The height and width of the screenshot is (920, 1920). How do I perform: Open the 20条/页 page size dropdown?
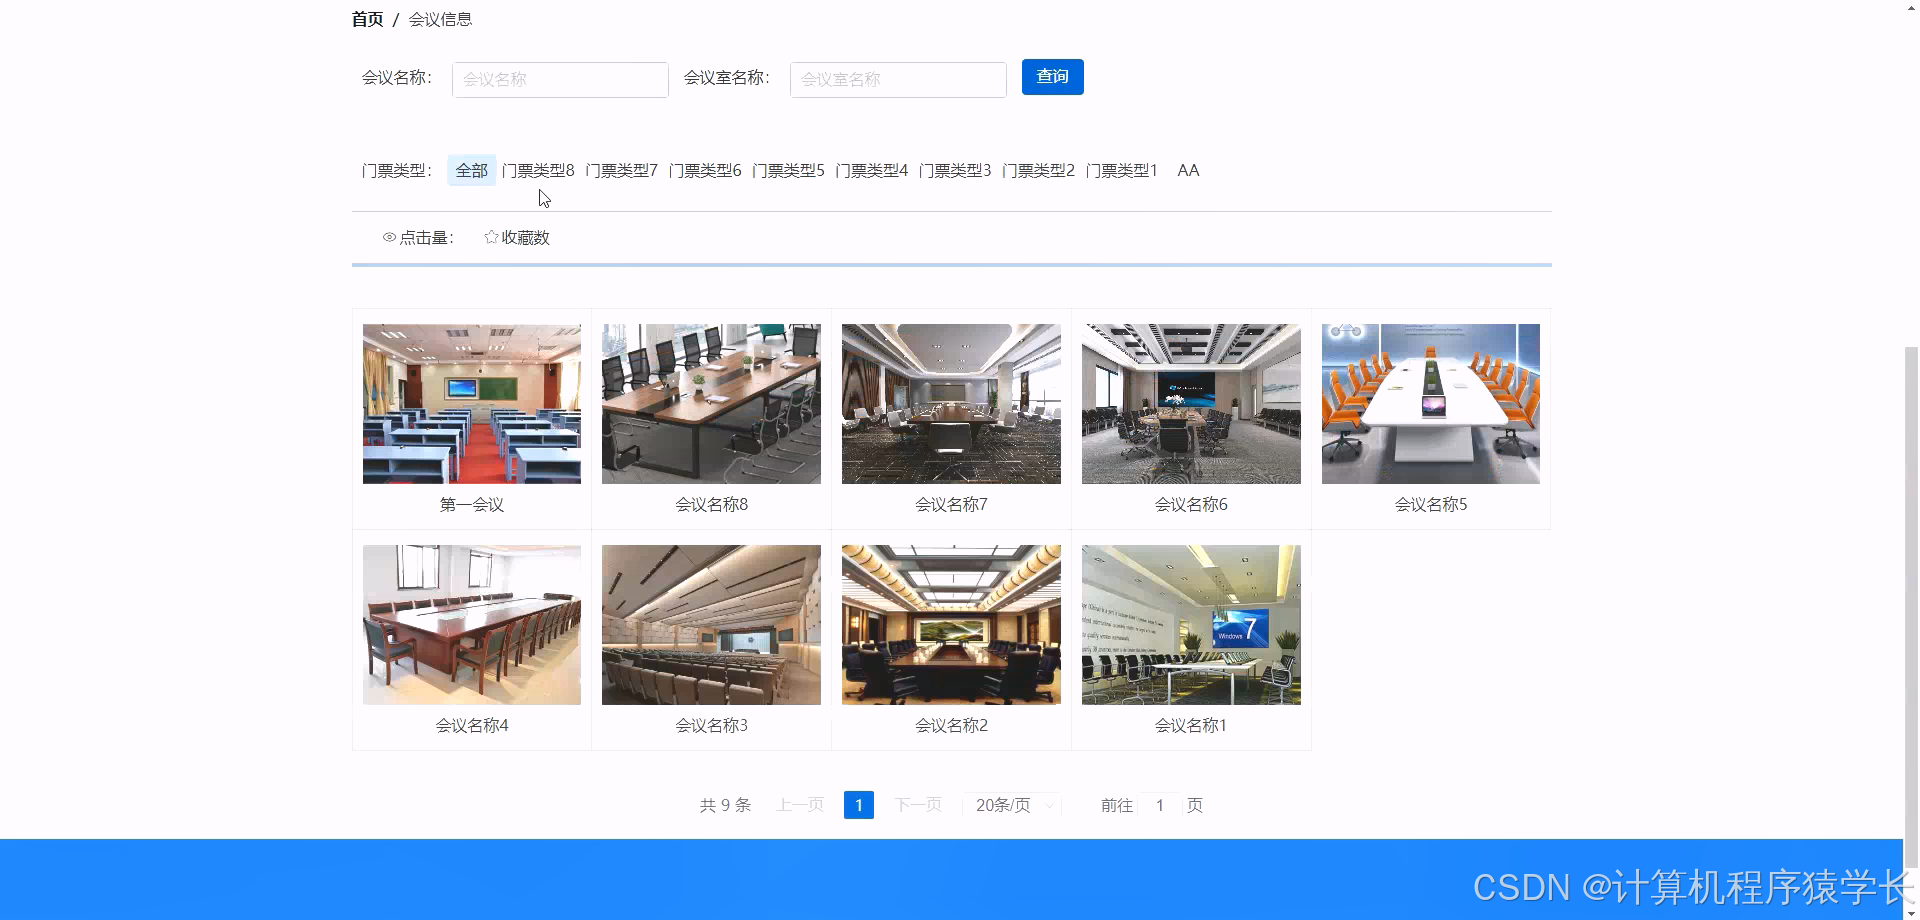click(x=1003, y=804)
